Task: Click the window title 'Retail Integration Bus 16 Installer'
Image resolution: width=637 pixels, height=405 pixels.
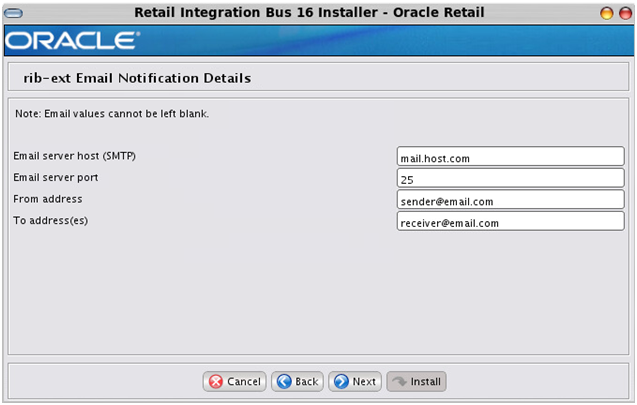Action: click(256, 13)
